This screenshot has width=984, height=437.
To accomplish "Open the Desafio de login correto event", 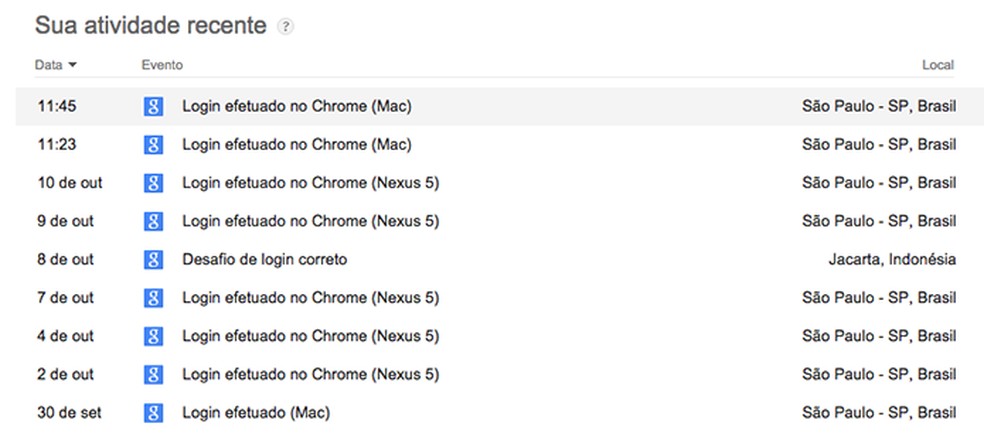I will (x=264, y=259).
